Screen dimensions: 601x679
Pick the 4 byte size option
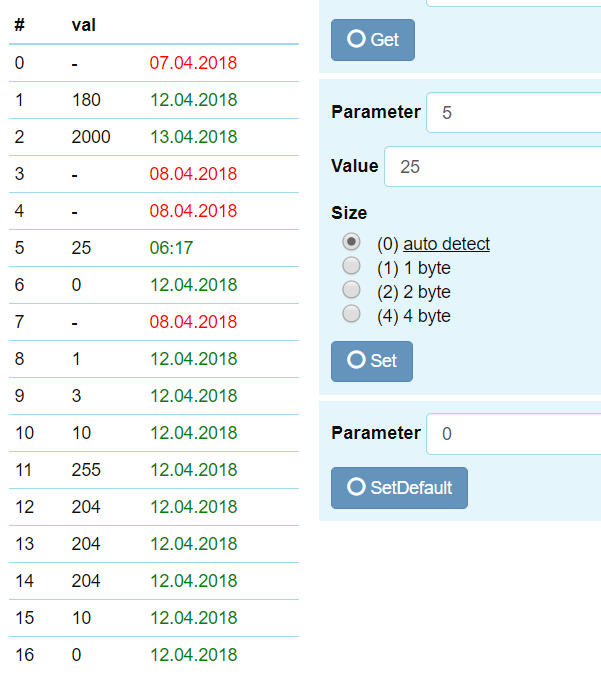(x=351, y=314)
